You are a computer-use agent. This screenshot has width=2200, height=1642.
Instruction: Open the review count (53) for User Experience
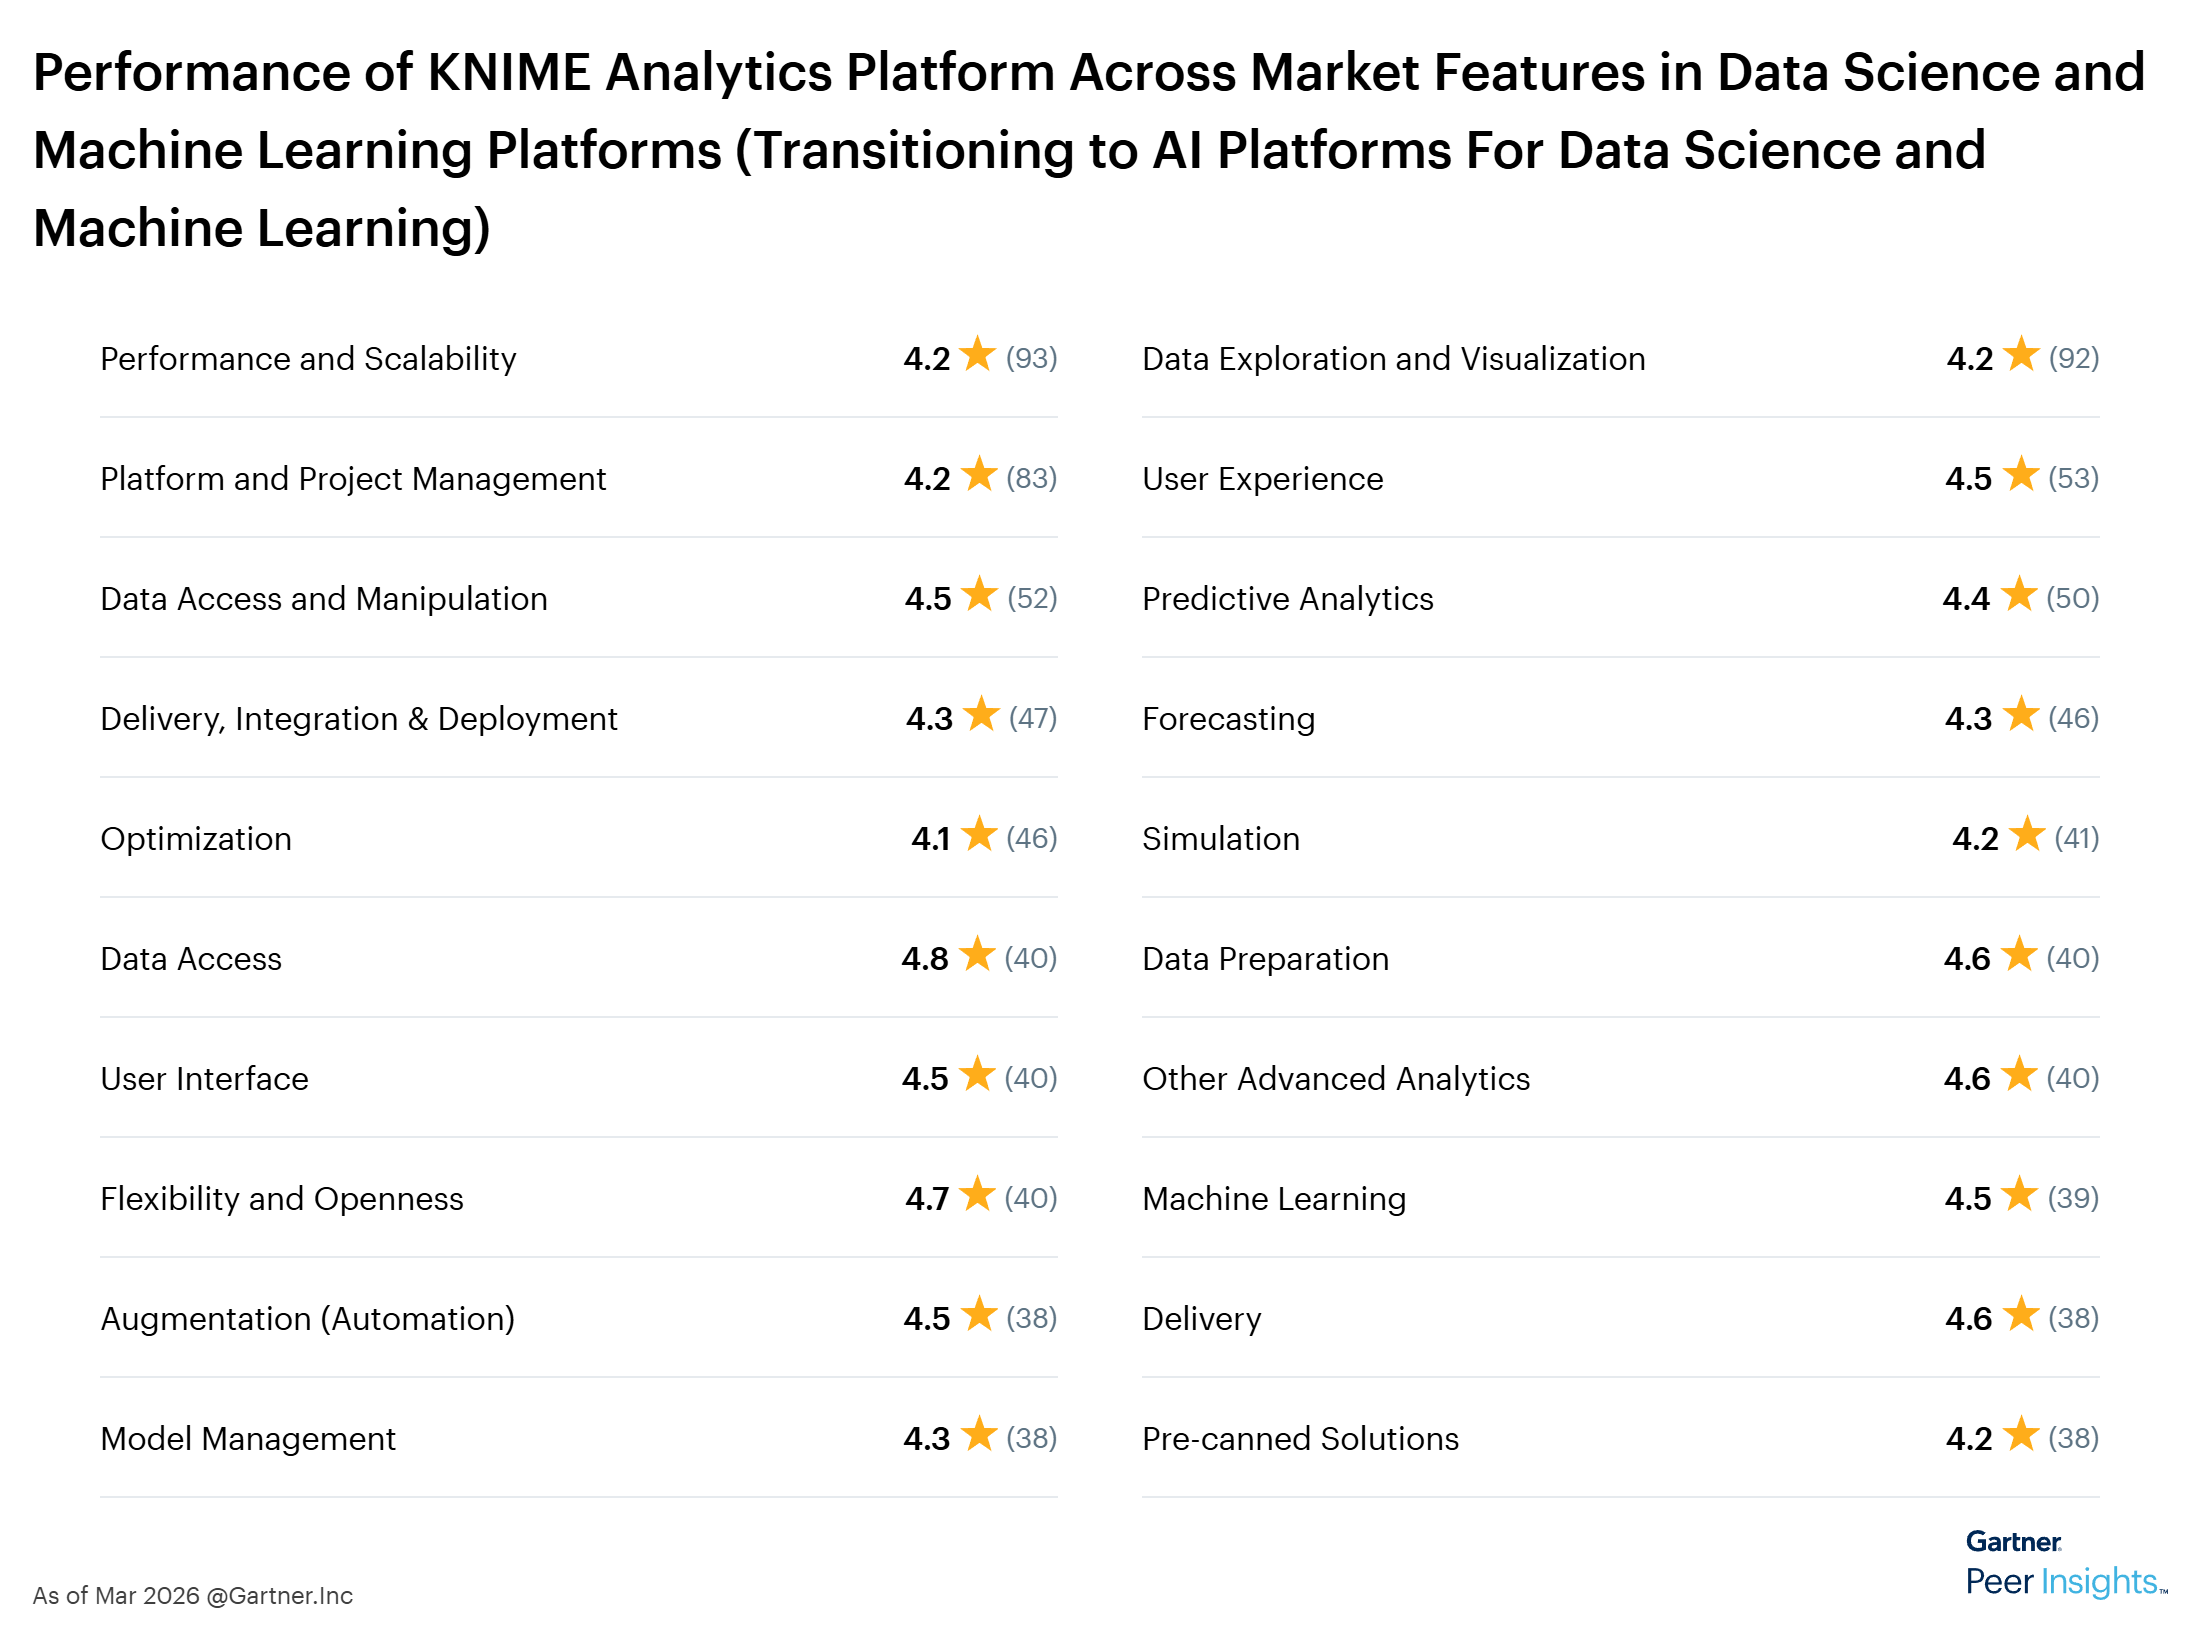[x=2076, y=478]
